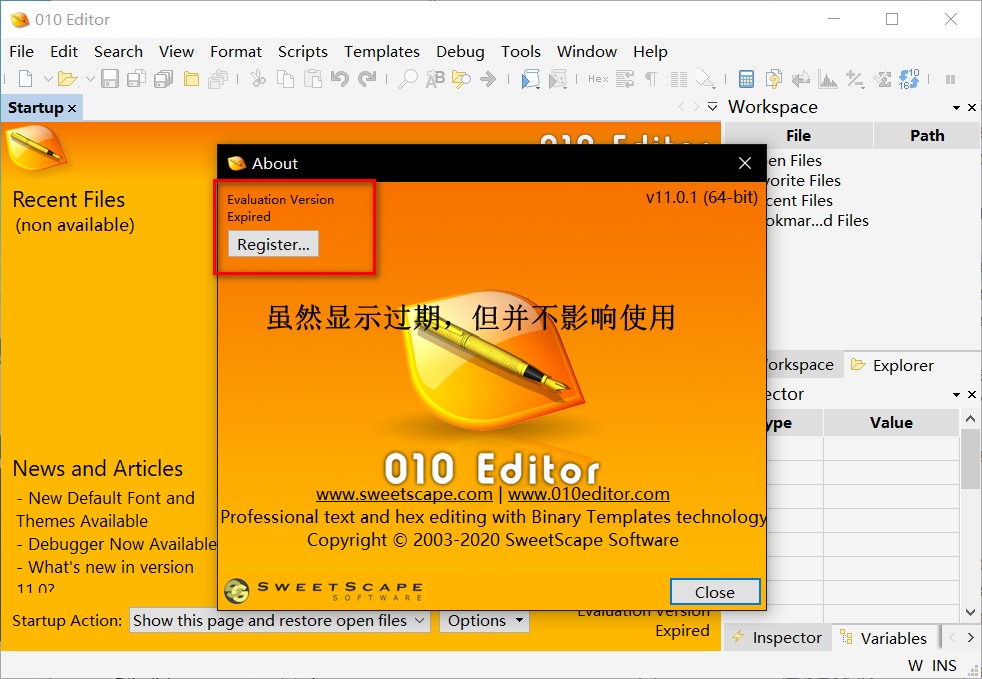Click the Cut scissors icon
982x679 pixels.
click(258, 79)
